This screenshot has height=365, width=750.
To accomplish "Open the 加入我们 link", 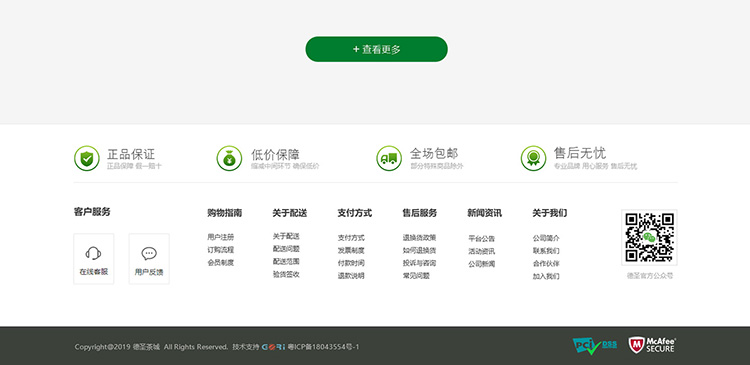I will 546,277.
